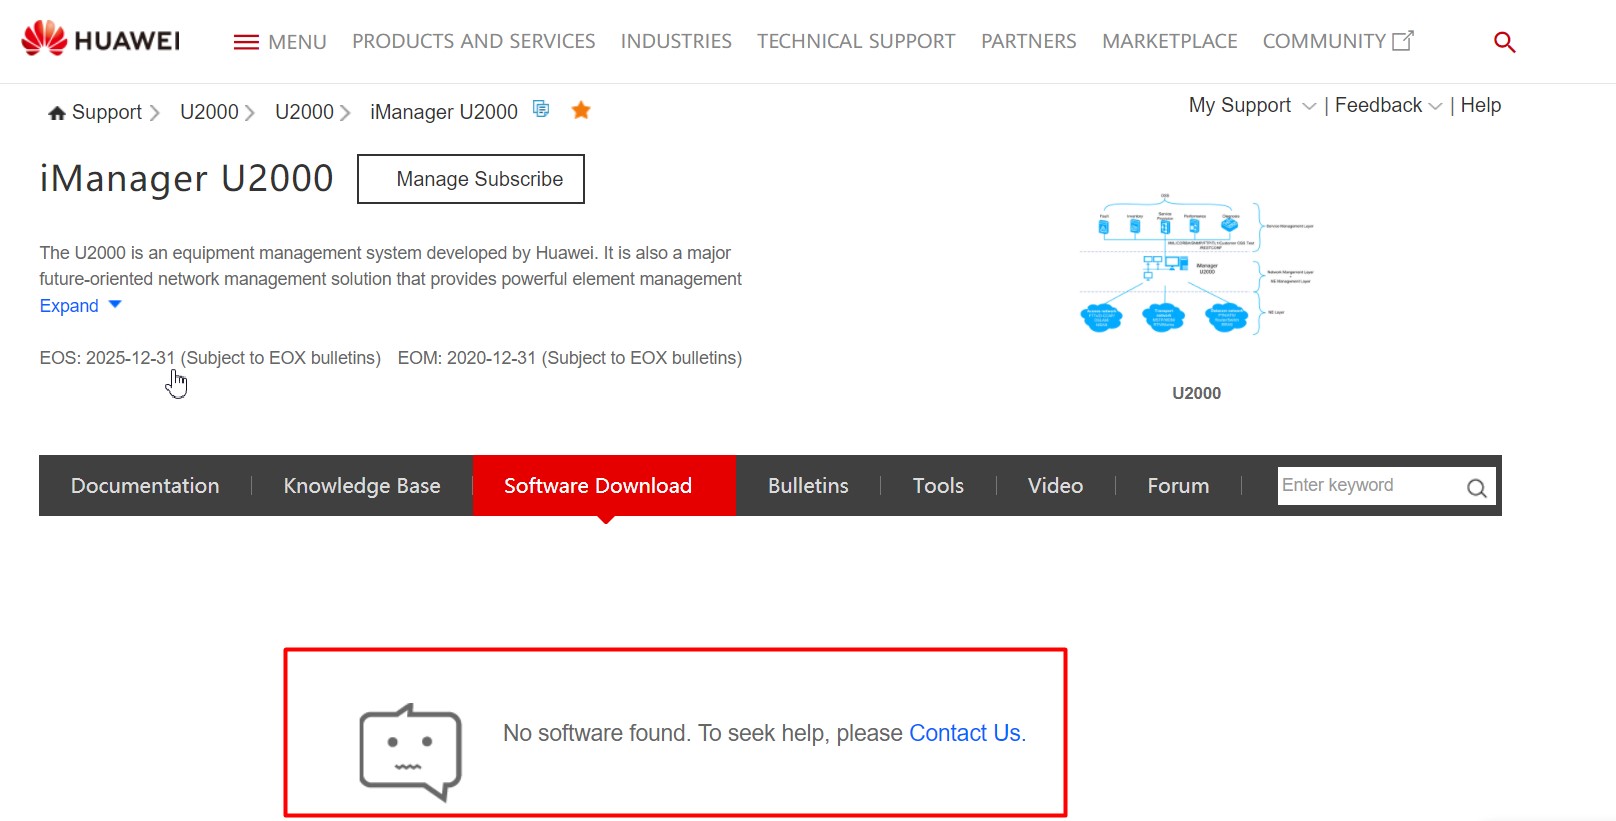Switch to the Documentation tab
1616x821 pixels.
click(x=145, y=486)
